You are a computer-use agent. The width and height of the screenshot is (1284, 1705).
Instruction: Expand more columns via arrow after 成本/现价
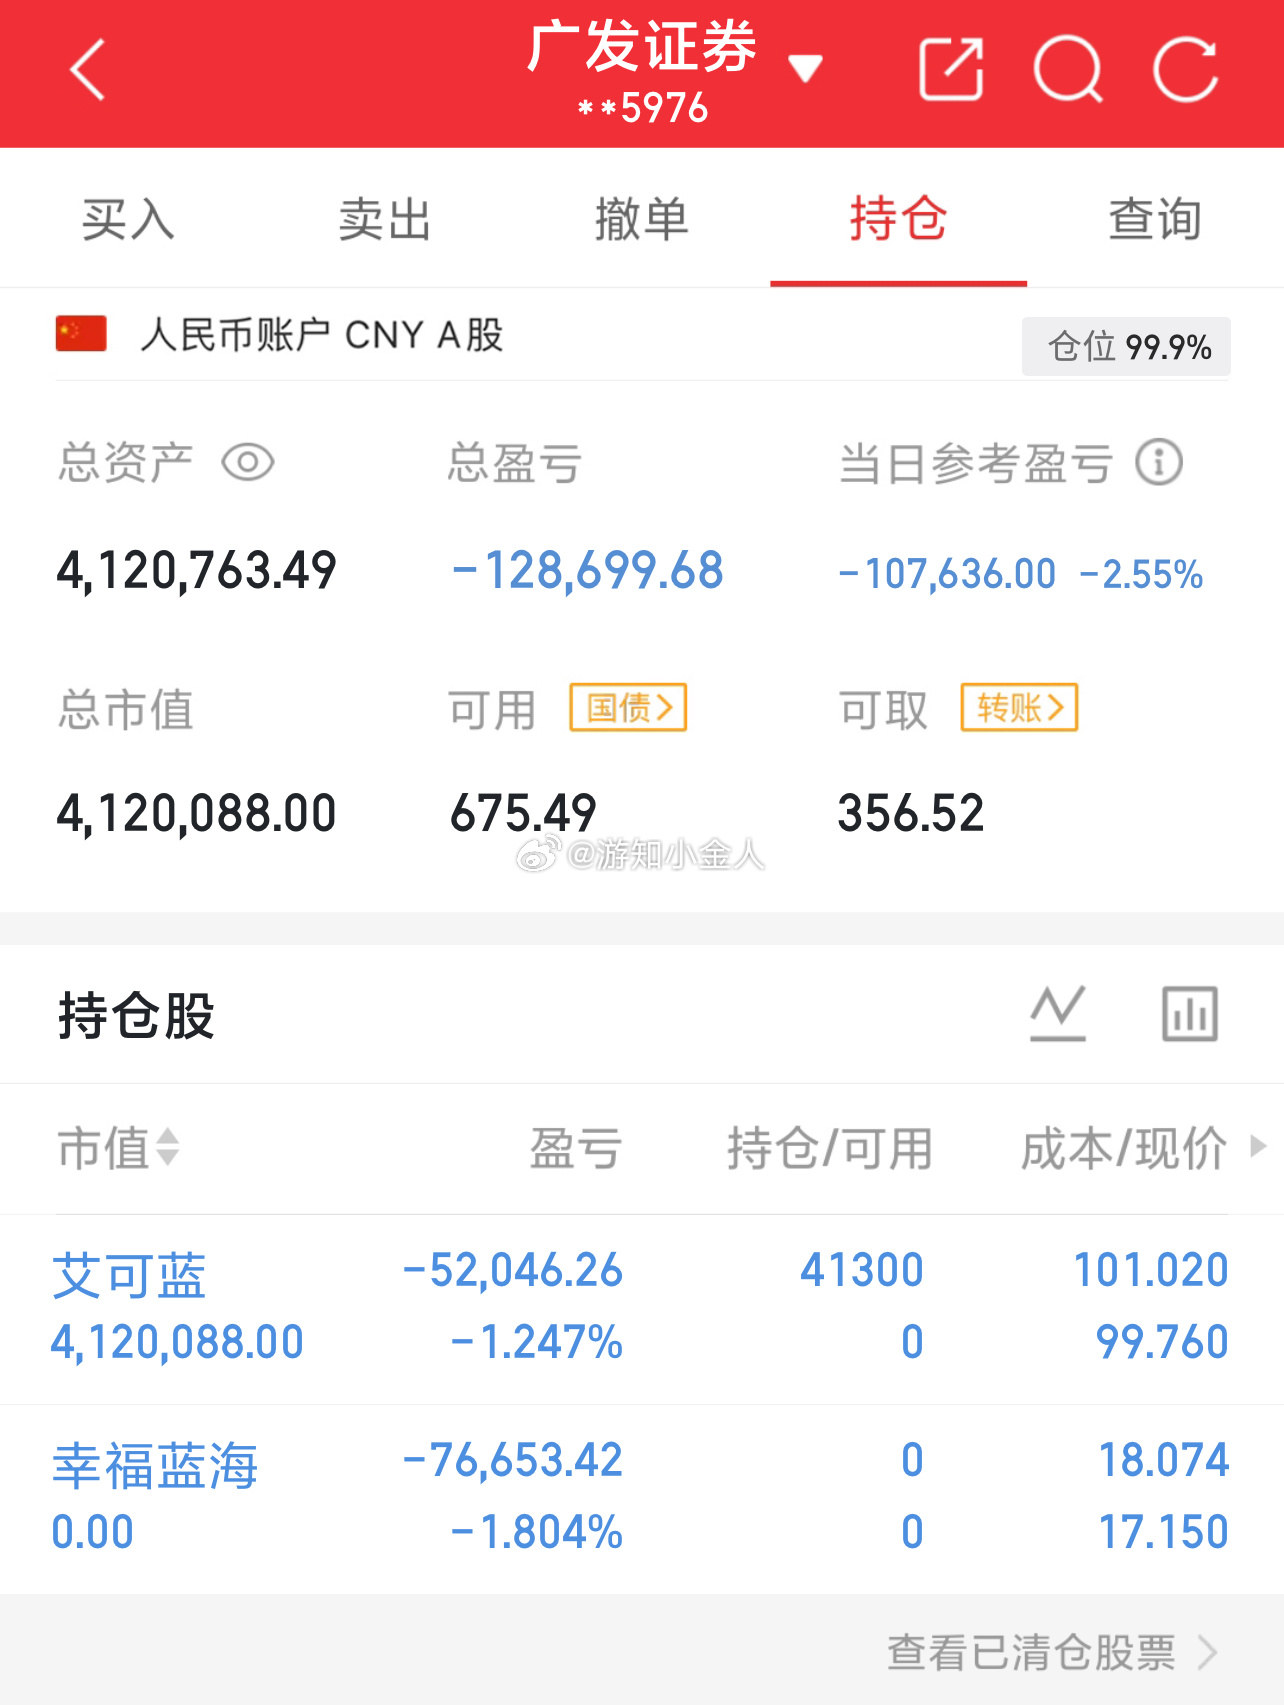(1258, 1146)
